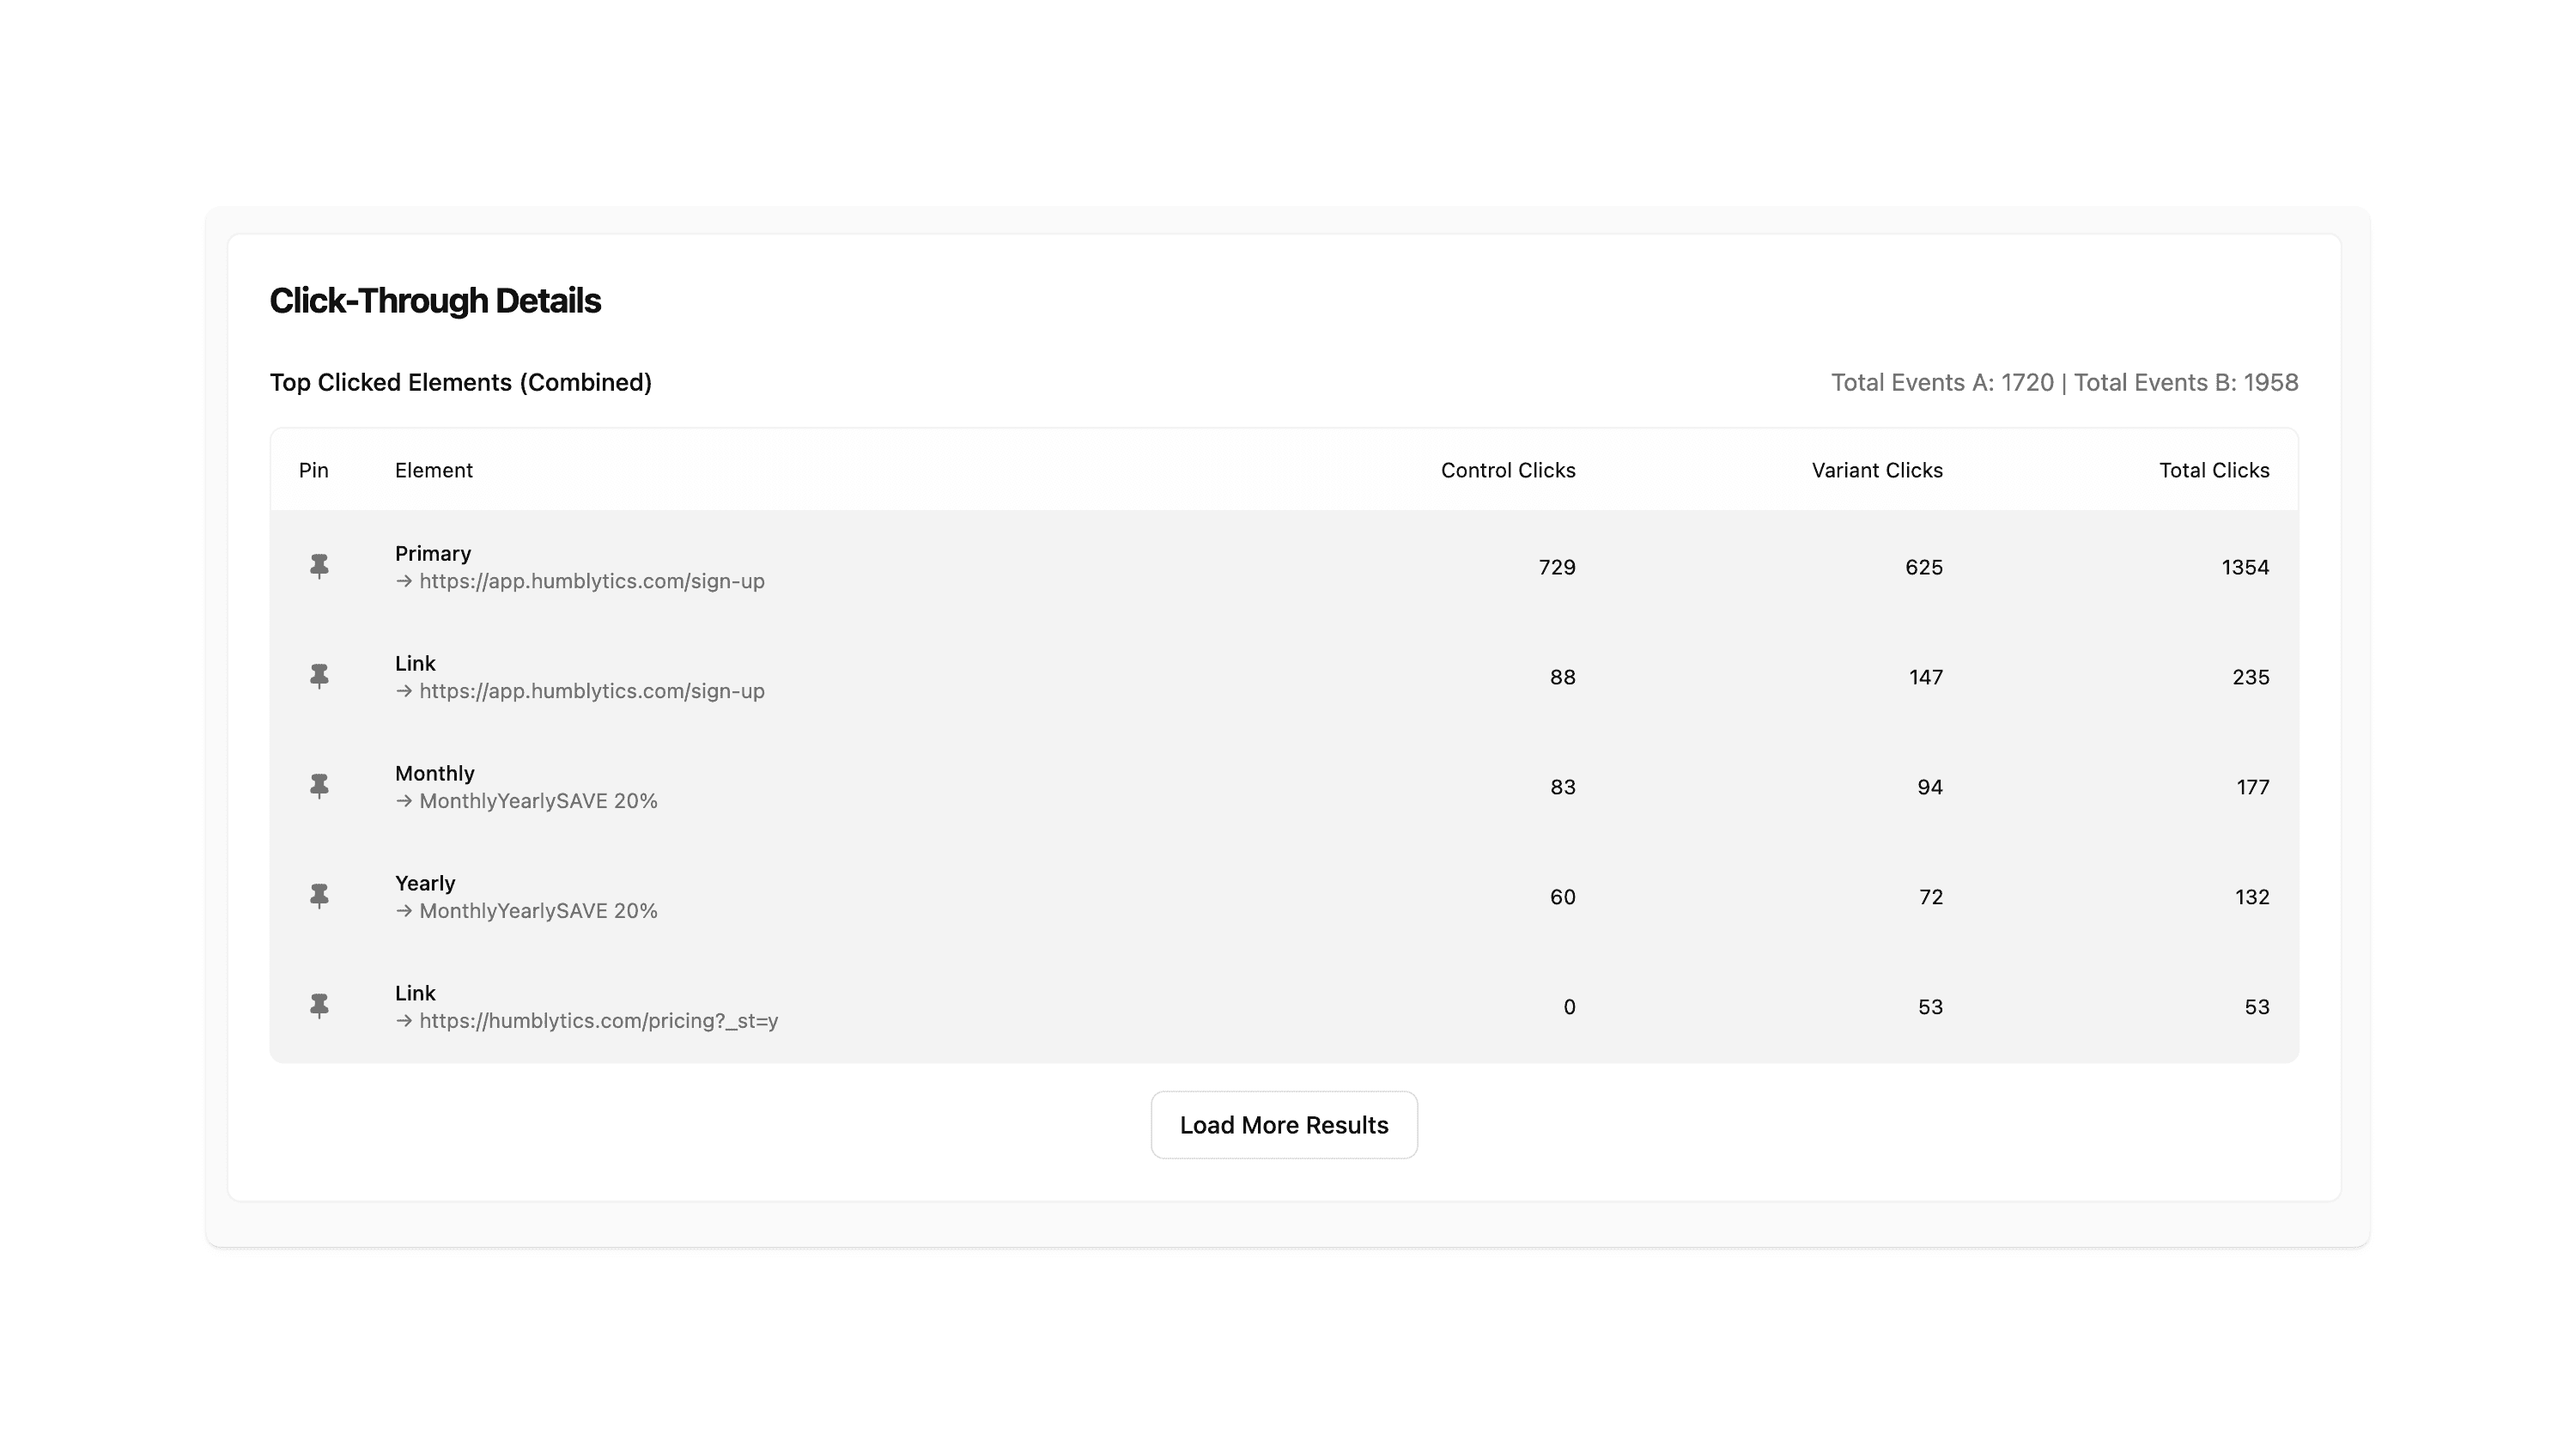Select the Pin column header

pos(313,471)
